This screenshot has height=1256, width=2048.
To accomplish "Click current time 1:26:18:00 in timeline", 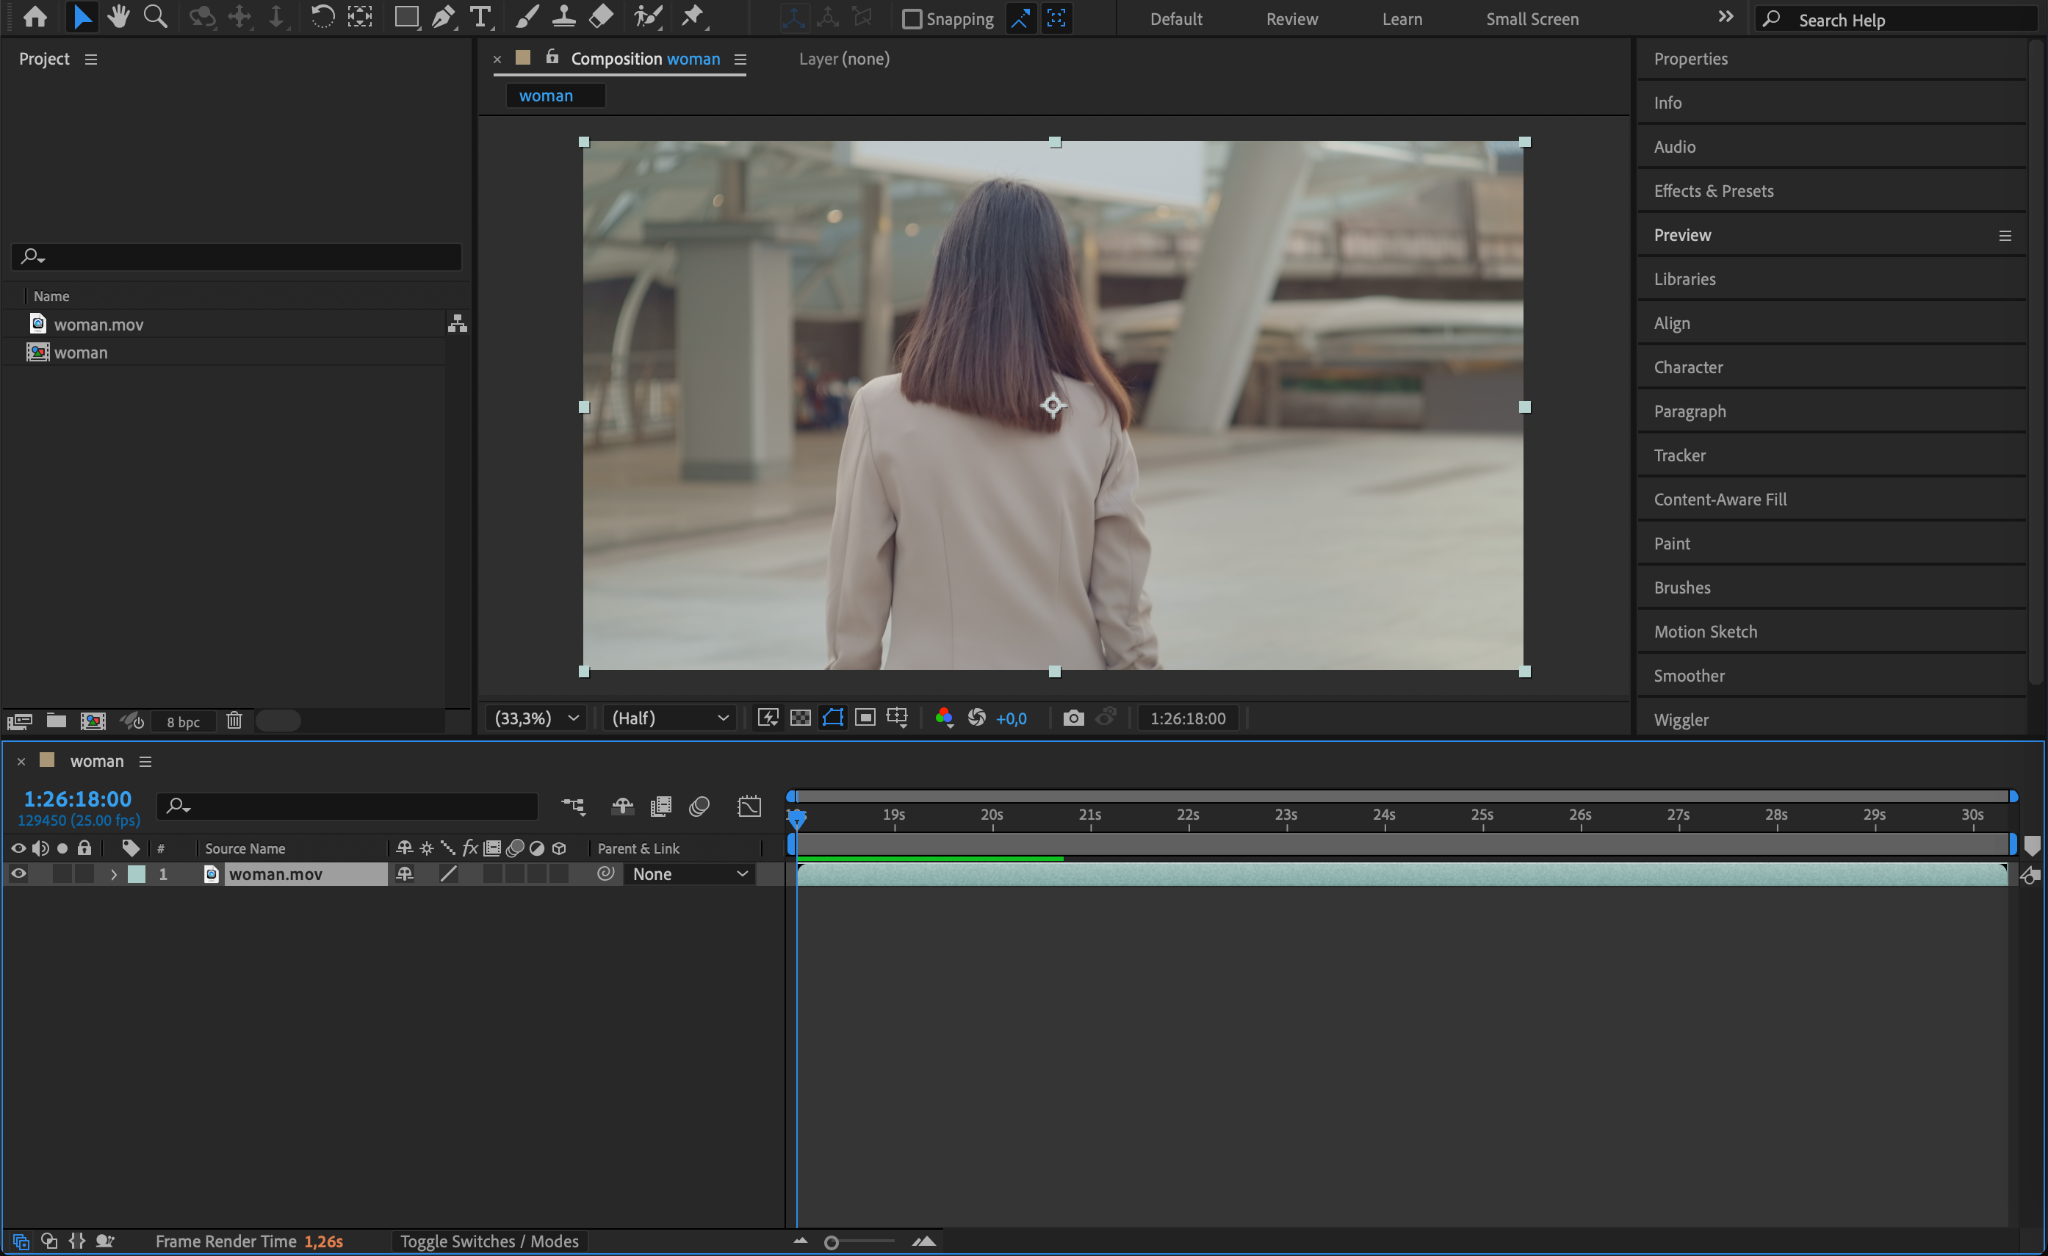I will (x=77, y=799).
